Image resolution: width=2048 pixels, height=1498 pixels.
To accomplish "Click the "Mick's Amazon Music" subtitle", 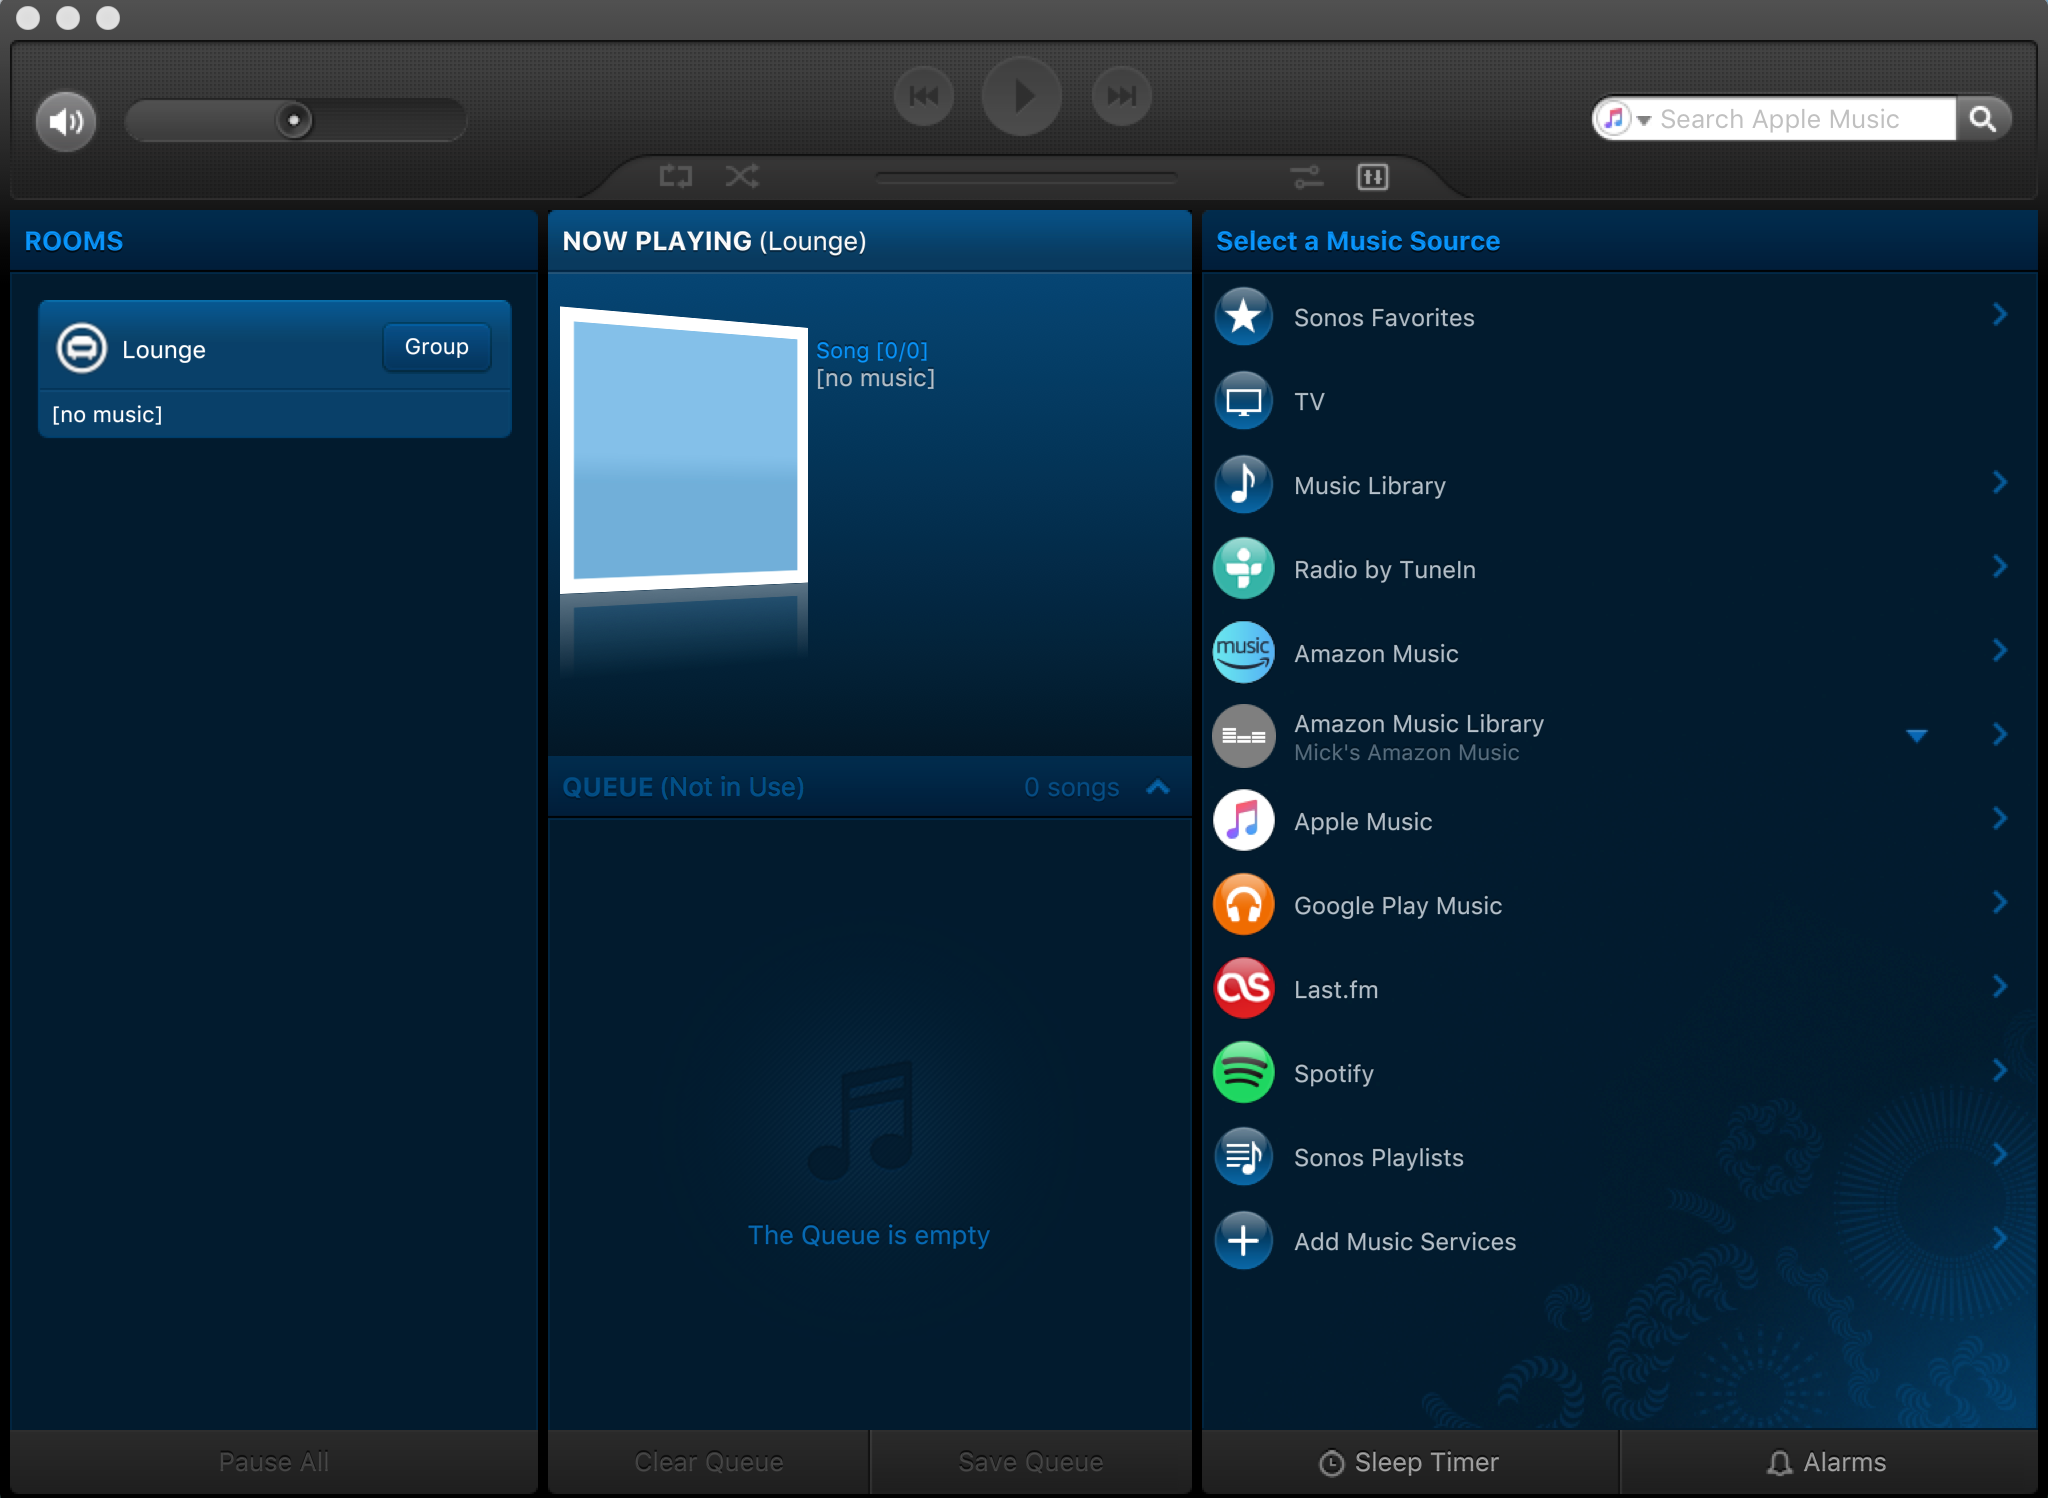I will pos(1406,753).
